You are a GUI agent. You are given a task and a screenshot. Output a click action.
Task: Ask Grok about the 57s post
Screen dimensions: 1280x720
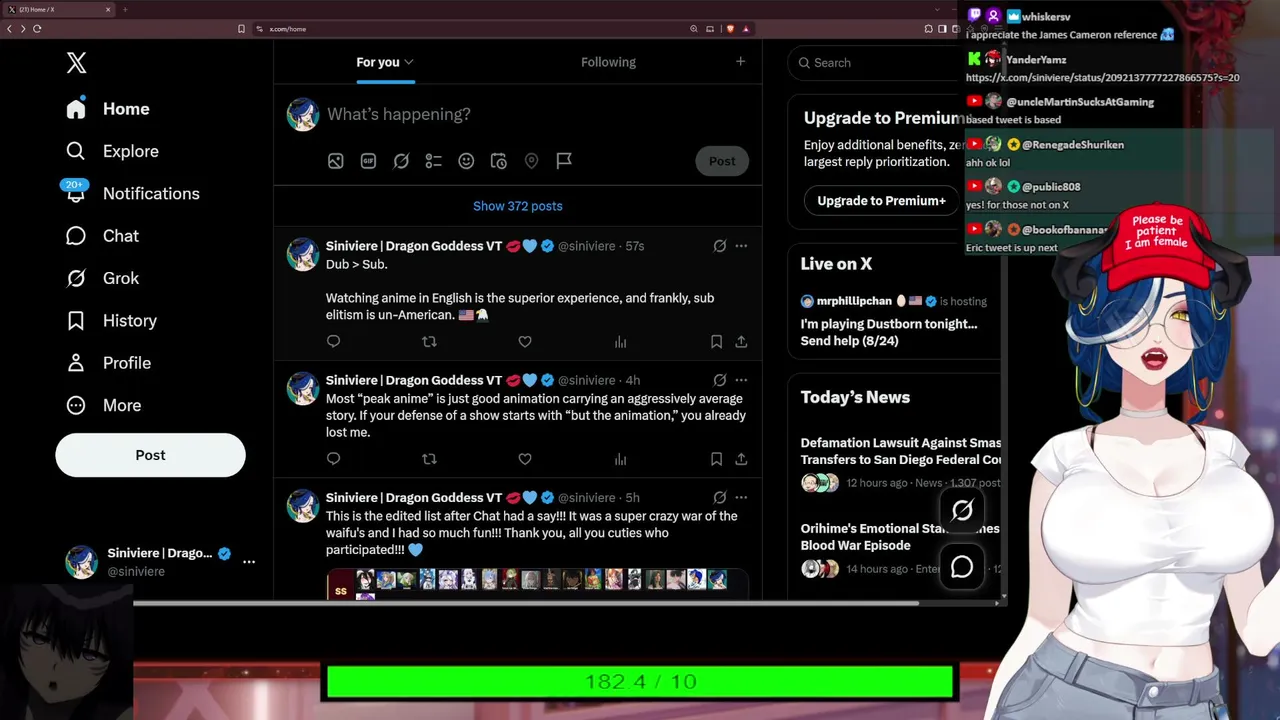point(719,246)
